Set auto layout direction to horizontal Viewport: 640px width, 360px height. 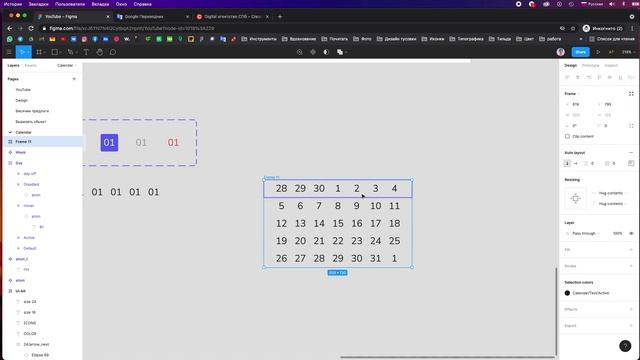coord(576,163)
